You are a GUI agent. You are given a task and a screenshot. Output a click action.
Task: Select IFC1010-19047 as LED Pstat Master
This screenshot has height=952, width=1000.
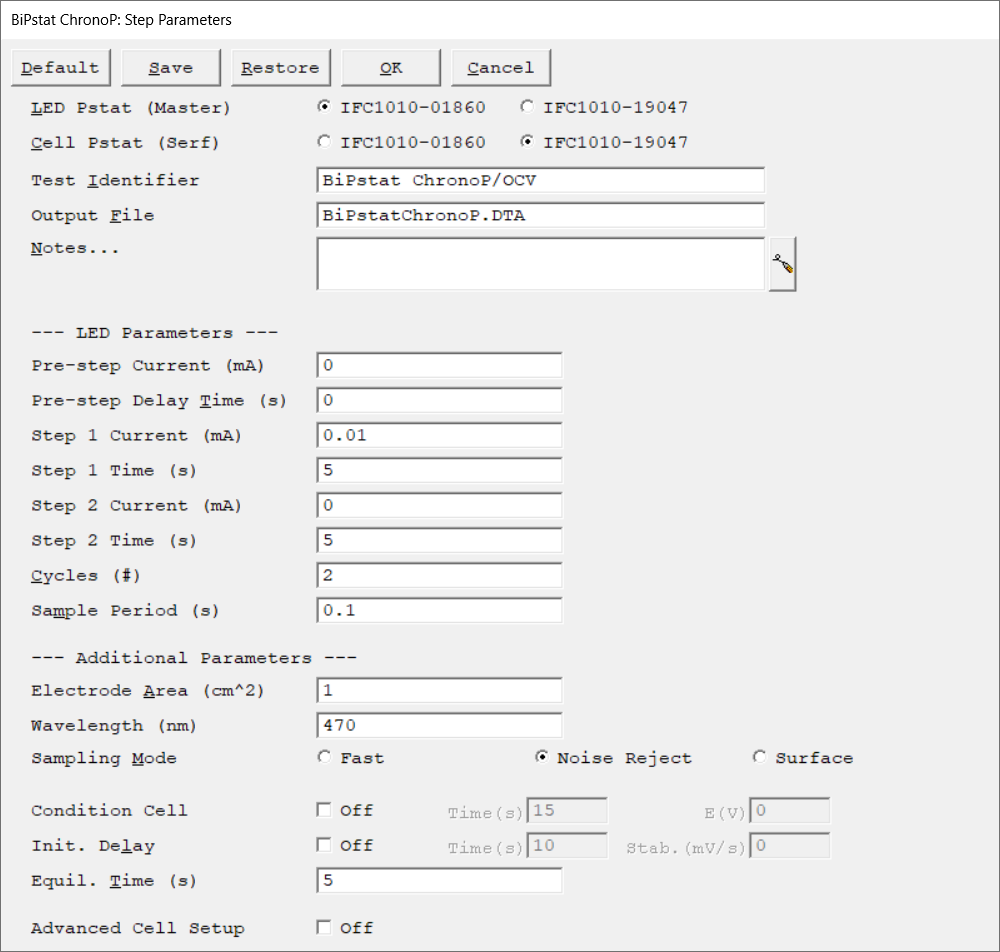click(x=527, y=107)
